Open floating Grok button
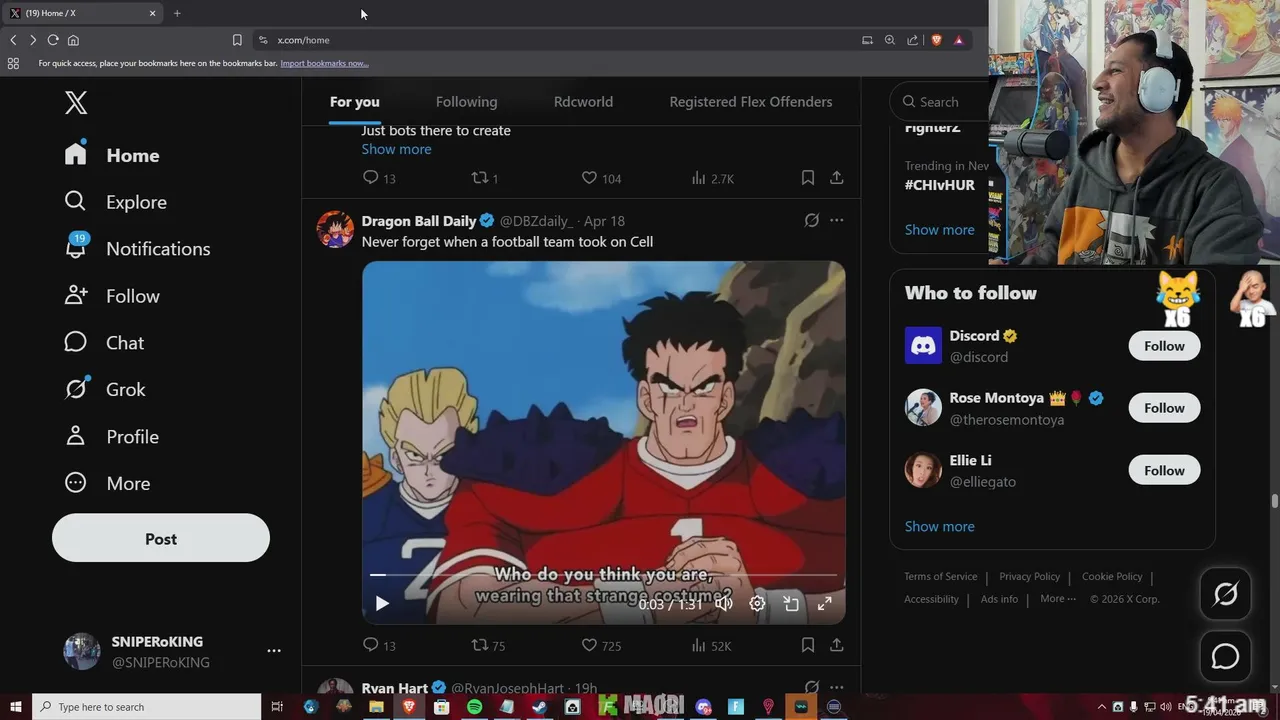Screen dimensions: 1280x720 (1225, 594)
